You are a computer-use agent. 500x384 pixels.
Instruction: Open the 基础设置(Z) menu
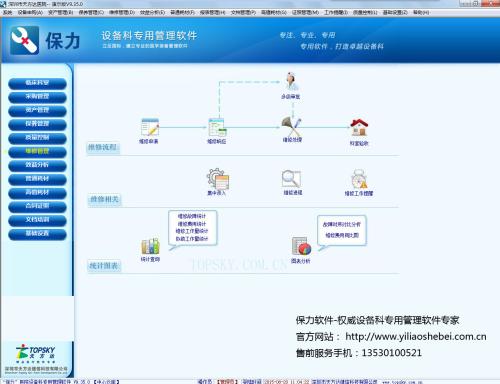click(x=395, y=12)
